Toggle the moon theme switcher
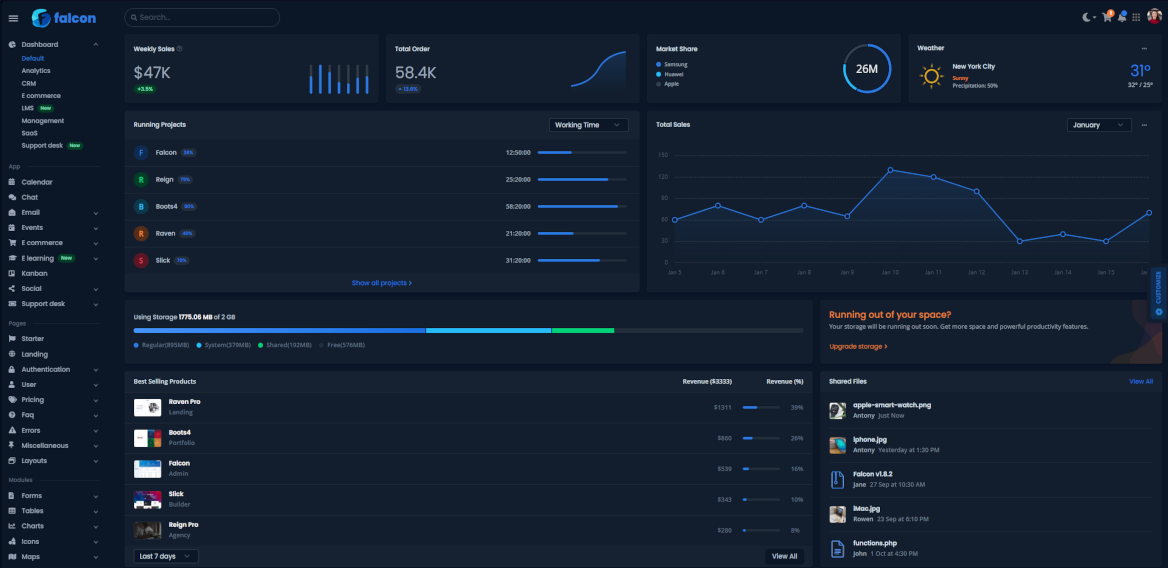The image size is (1168, 568). (1088, 17)
